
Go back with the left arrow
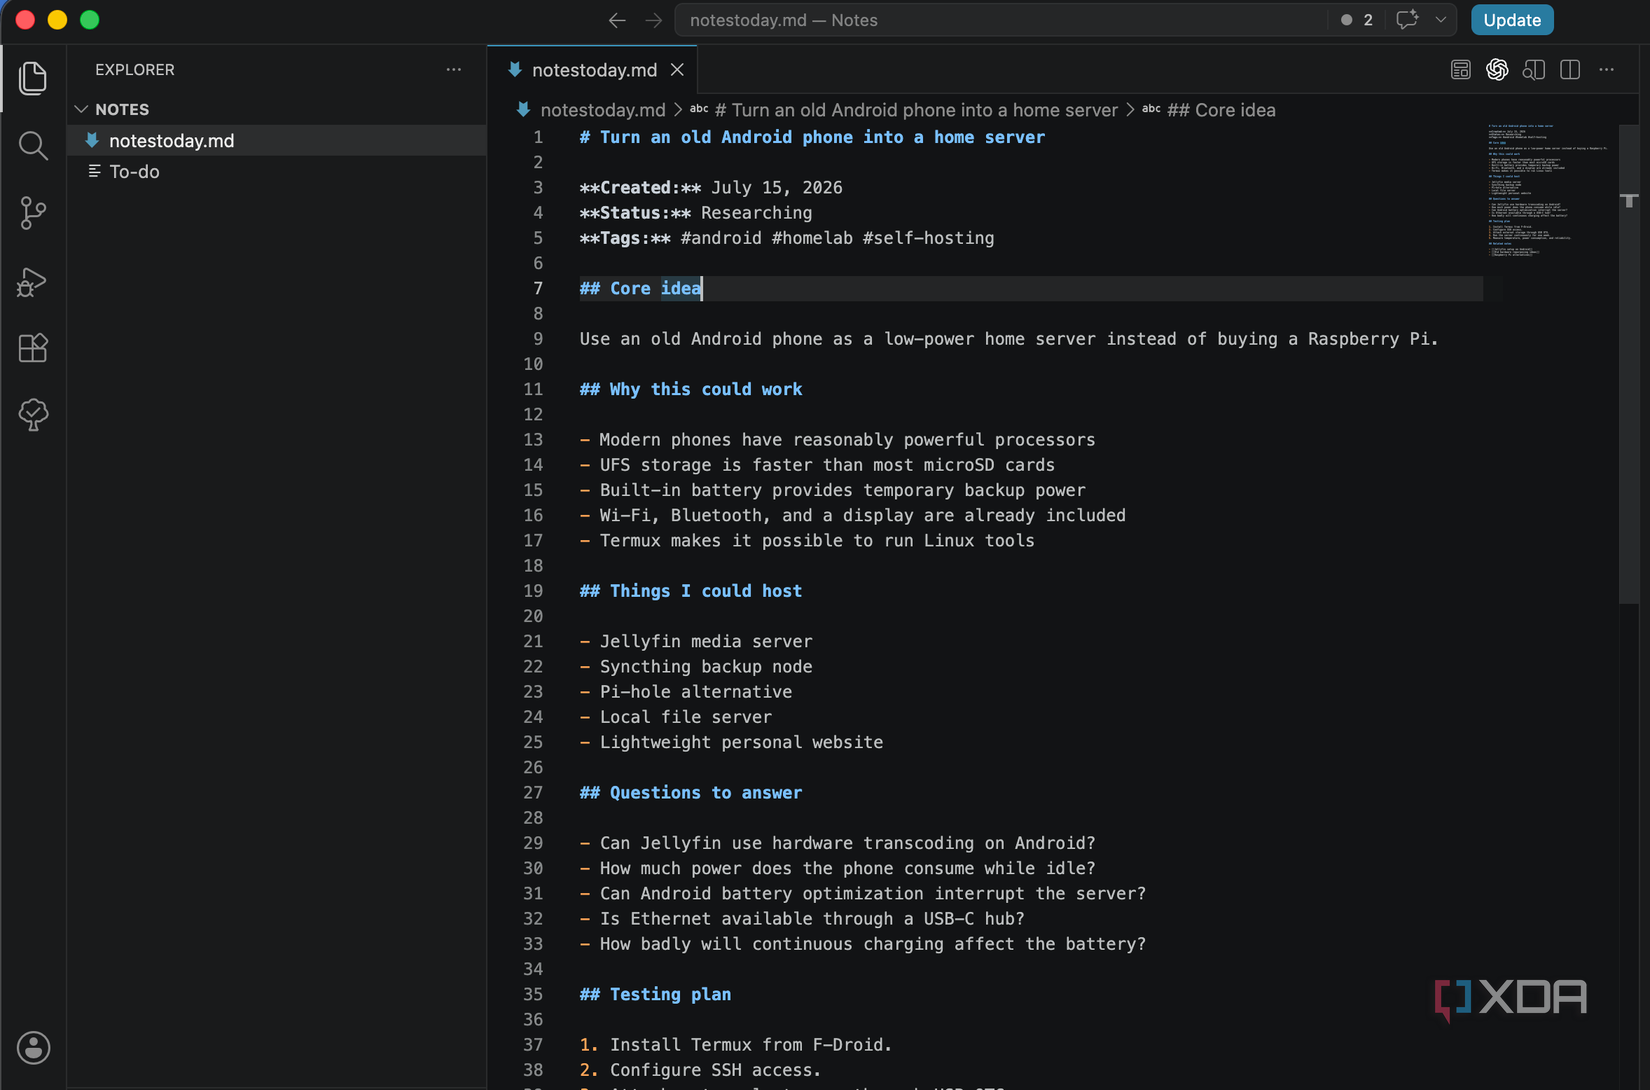point(617,20)
